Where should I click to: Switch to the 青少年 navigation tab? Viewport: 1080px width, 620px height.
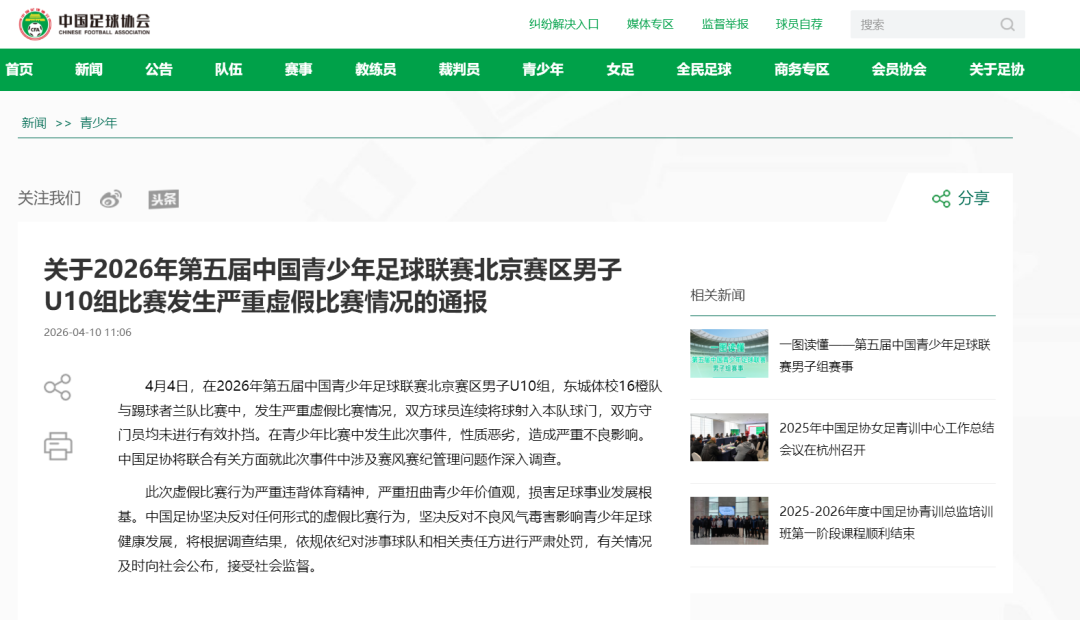pyautogui.click(x=542, y=69)
